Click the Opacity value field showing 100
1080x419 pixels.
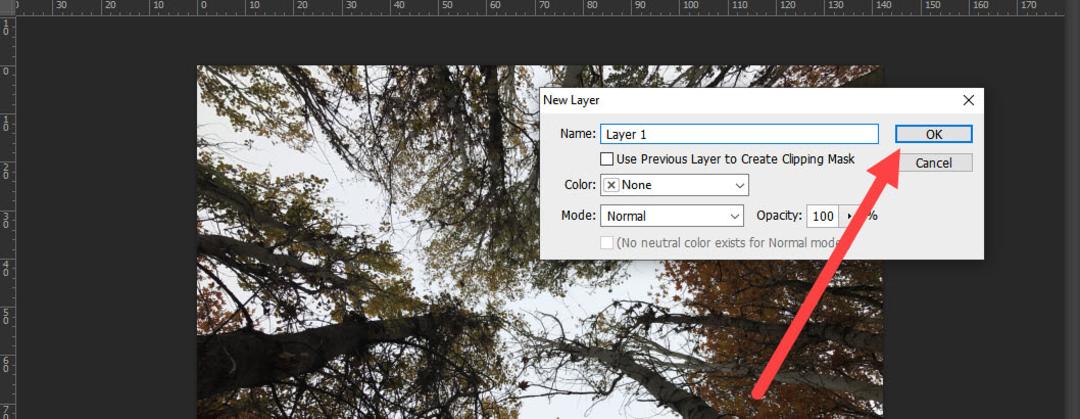pyautogui.click(x=823, y=216)
